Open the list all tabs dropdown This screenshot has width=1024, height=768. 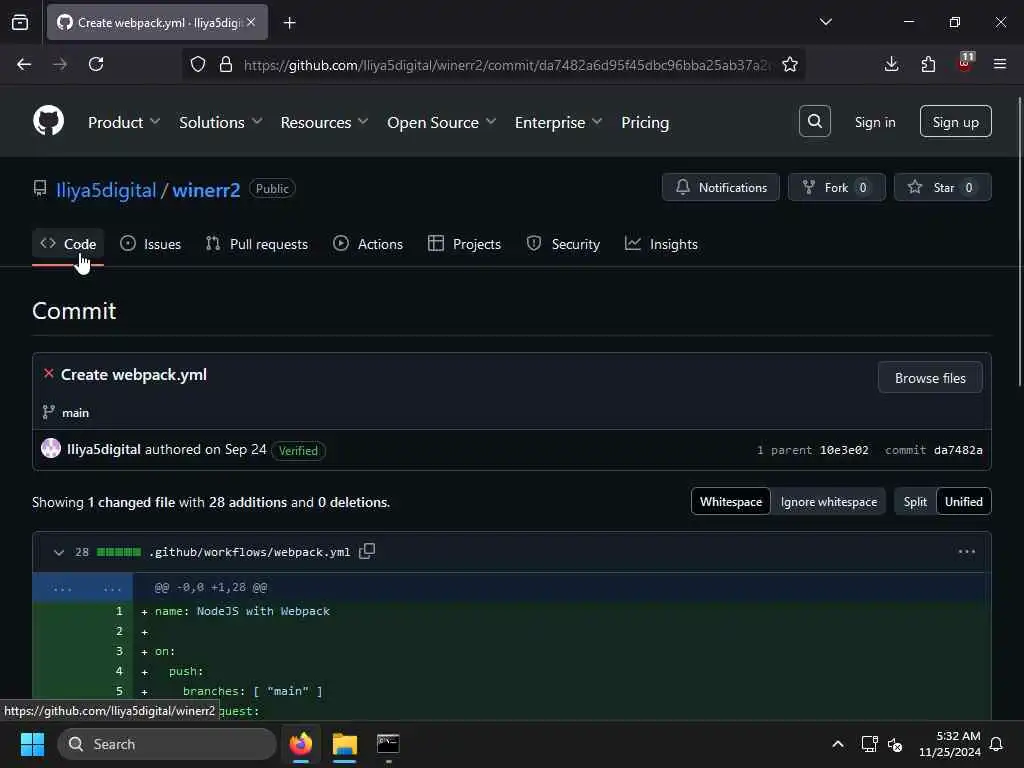(x=826, y=22)
